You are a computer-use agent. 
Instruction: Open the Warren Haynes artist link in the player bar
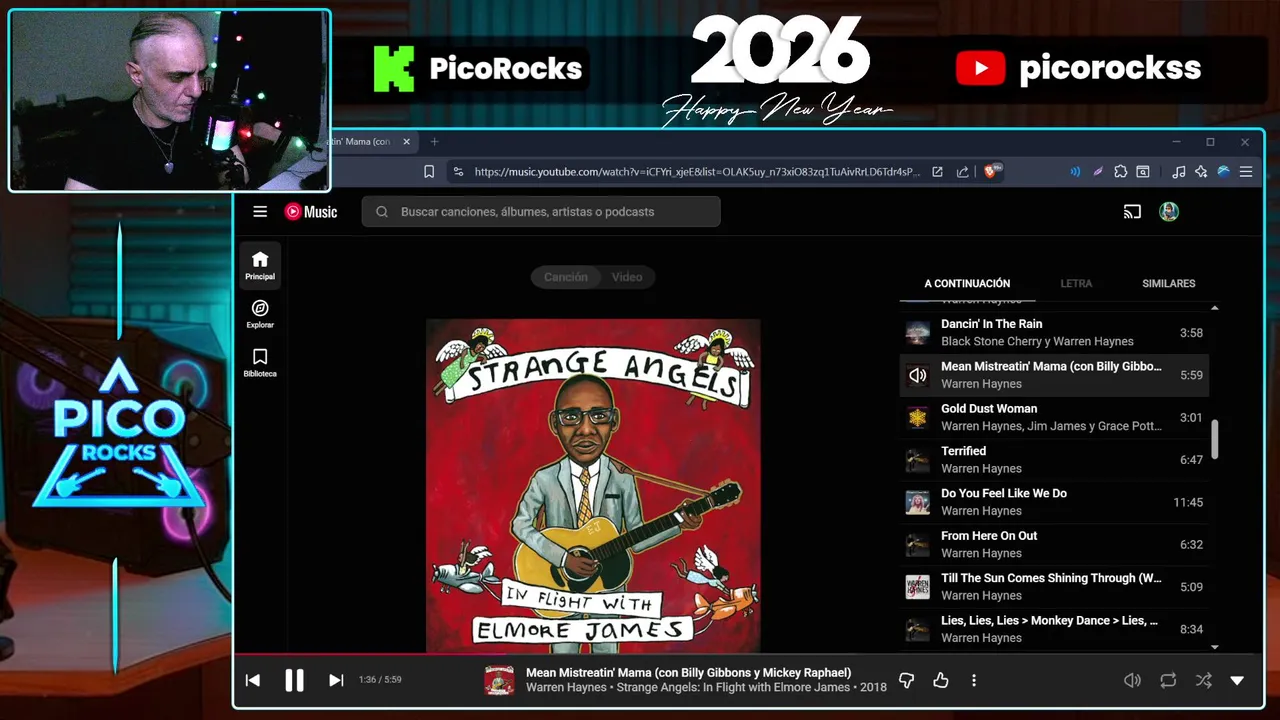coord(566,688)
